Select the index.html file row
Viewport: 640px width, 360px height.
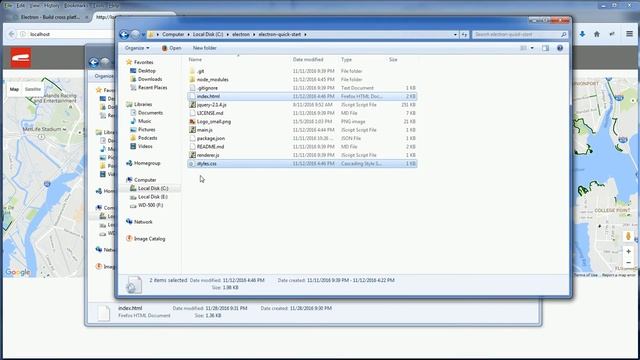pyautogui.click(x=302, y=96)
